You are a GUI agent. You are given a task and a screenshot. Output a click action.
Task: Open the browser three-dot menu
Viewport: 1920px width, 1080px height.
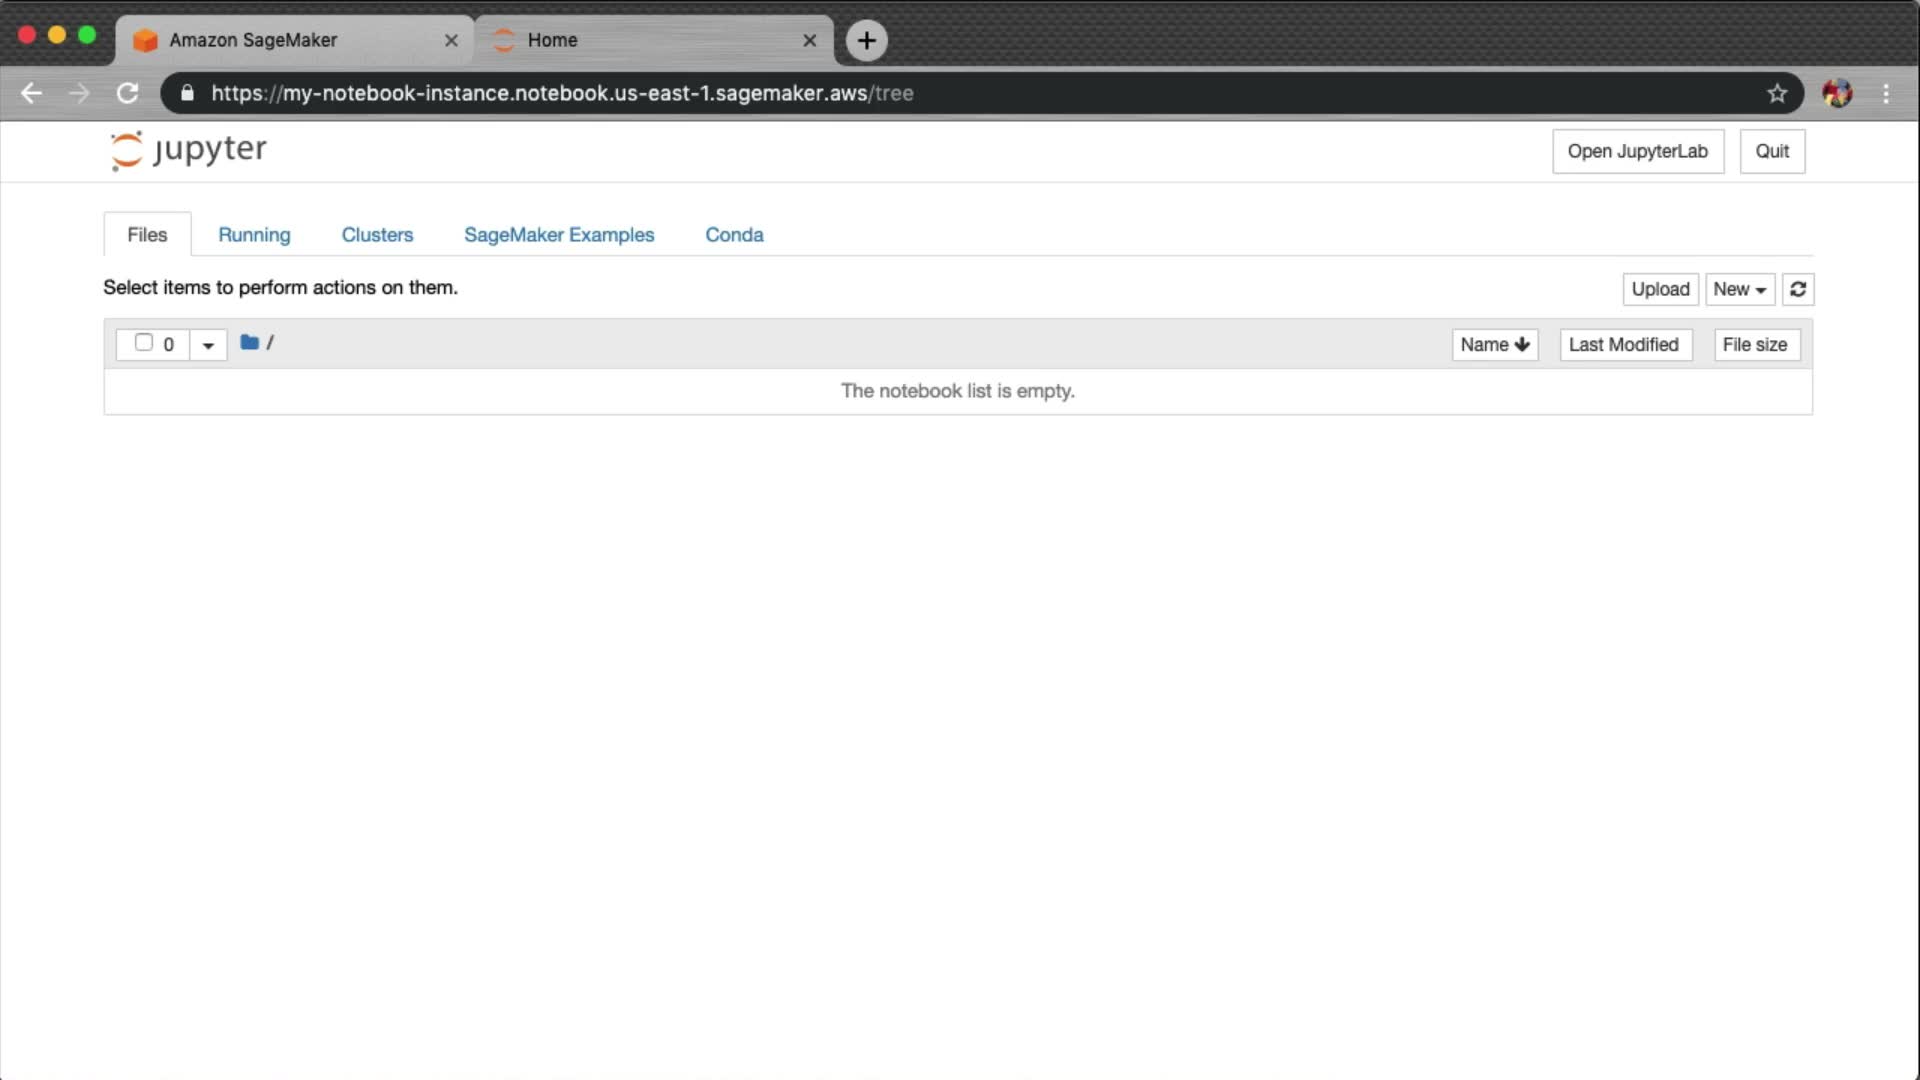tap(1886, 93)
